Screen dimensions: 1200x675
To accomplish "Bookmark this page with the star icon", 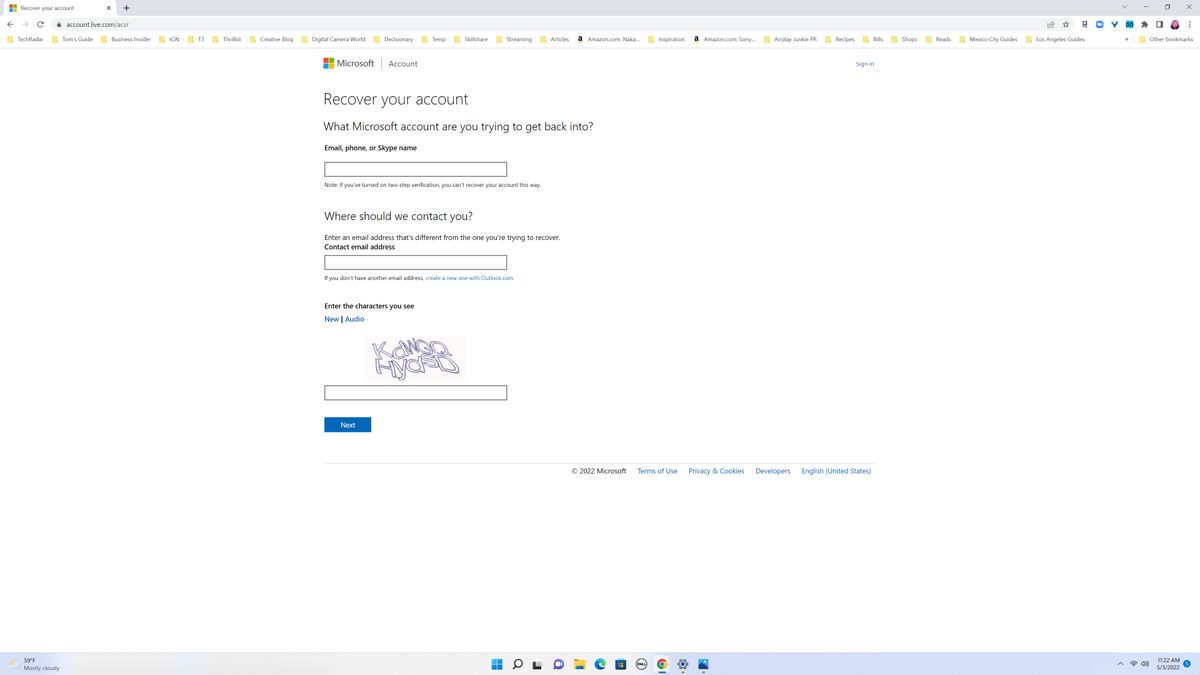I will [1065, 24].
